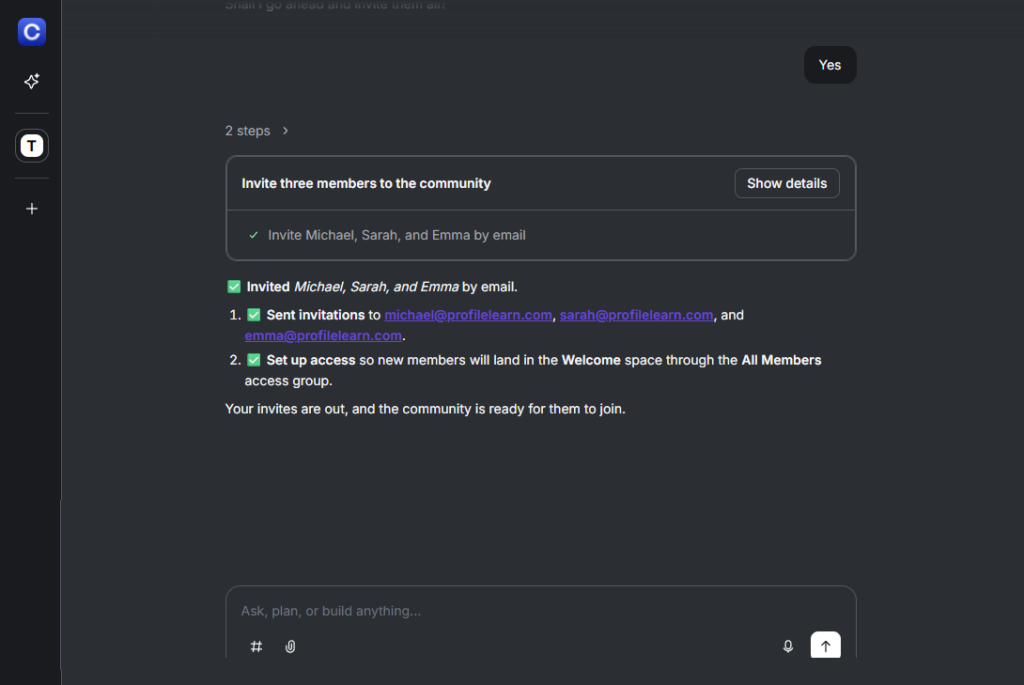The width and height of the screenshot is (1024, 685).
Task: Click green checkbox beside Set up access
Action: click(x=254, y=360)
